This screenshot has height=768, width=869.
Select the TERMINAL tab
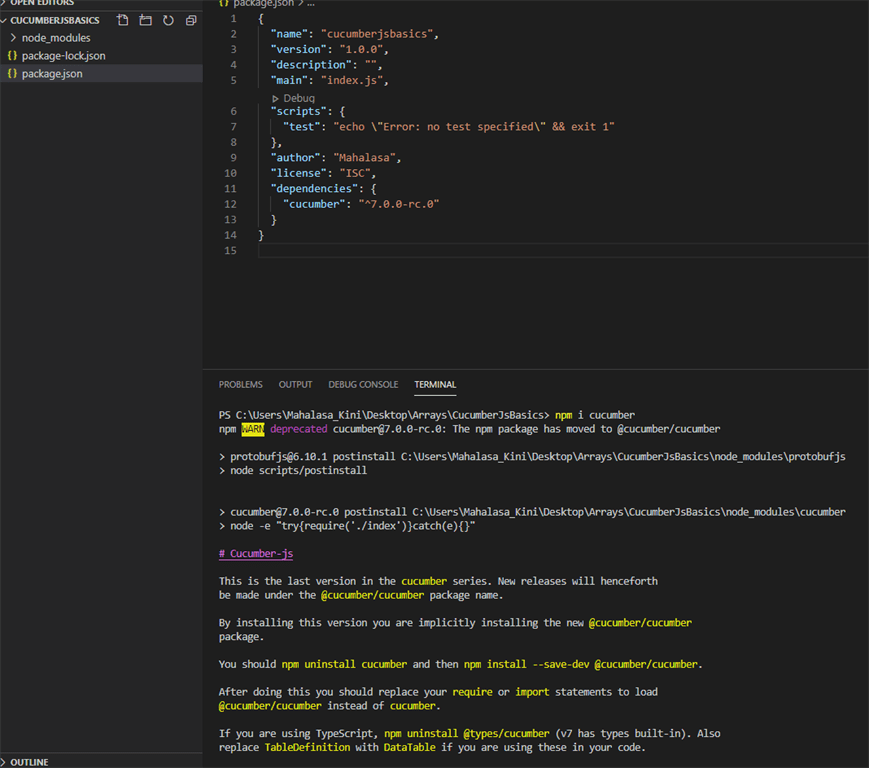click(x=435, y=384)
